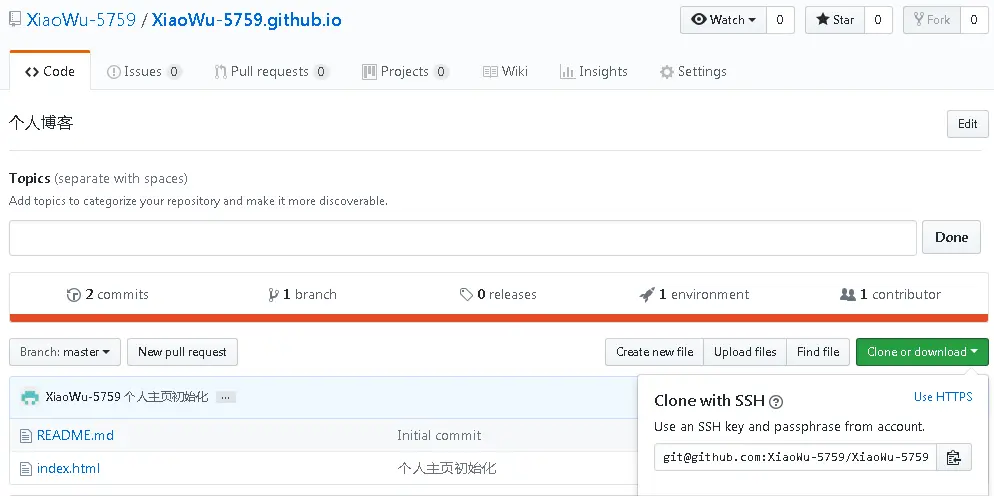Click the commits clock icon
Viewport: 994px width, 496px height.
tap(74, 295)
